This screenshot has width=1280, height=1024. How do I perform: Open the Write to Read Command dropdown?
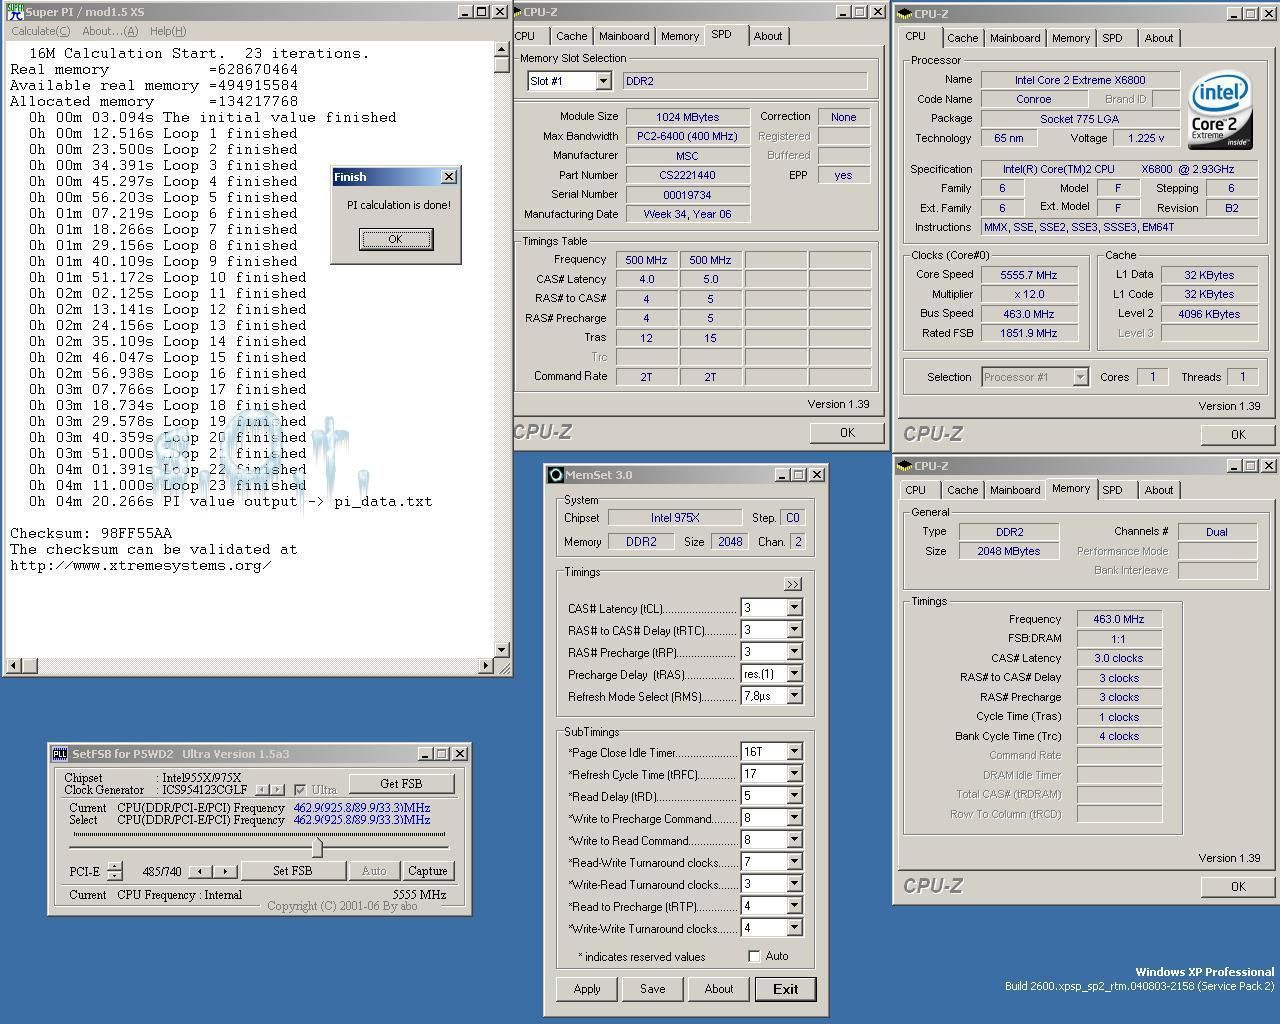pyautogui.click(x=794, y=840)
